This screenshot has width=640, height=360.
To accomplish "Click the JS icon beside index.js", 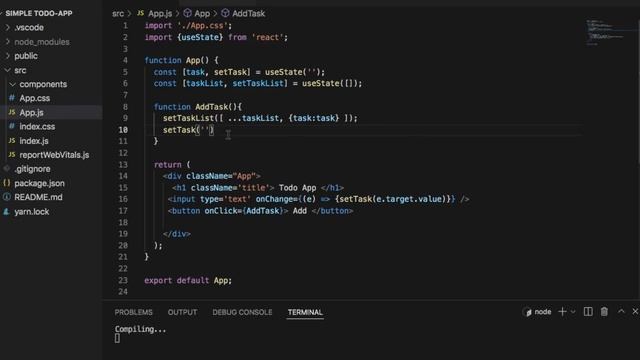I will point(12,140).
